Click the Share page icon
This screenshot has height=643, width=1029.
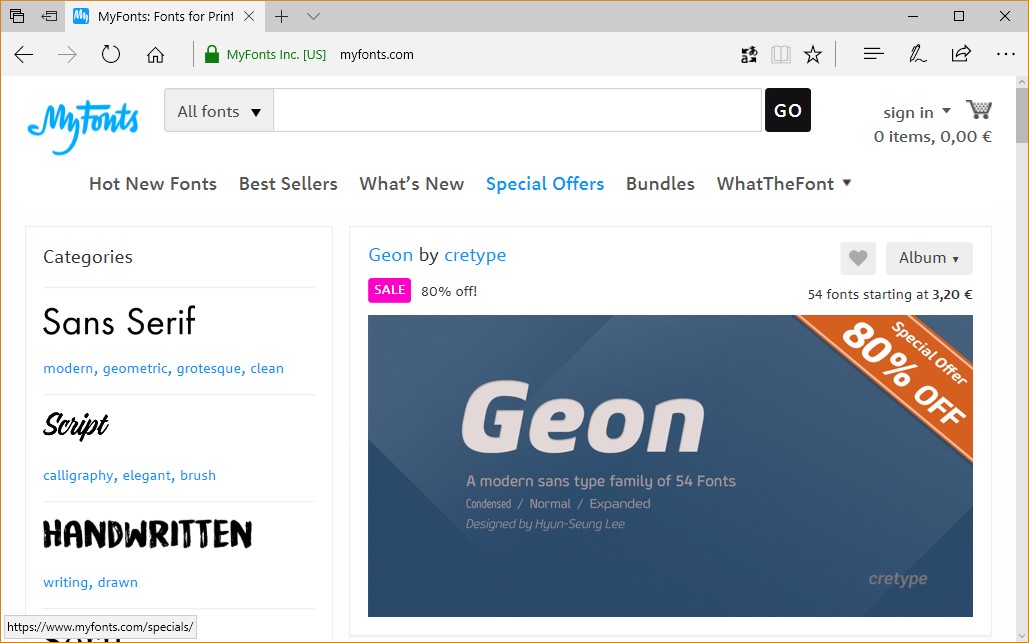pos(961,55)
